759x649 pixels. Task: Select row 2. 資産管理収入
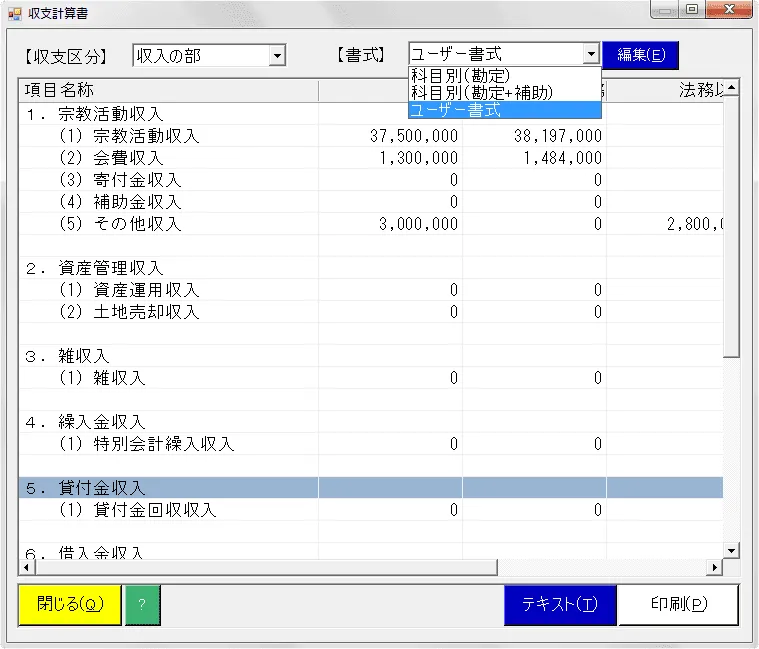pos(371,268)
